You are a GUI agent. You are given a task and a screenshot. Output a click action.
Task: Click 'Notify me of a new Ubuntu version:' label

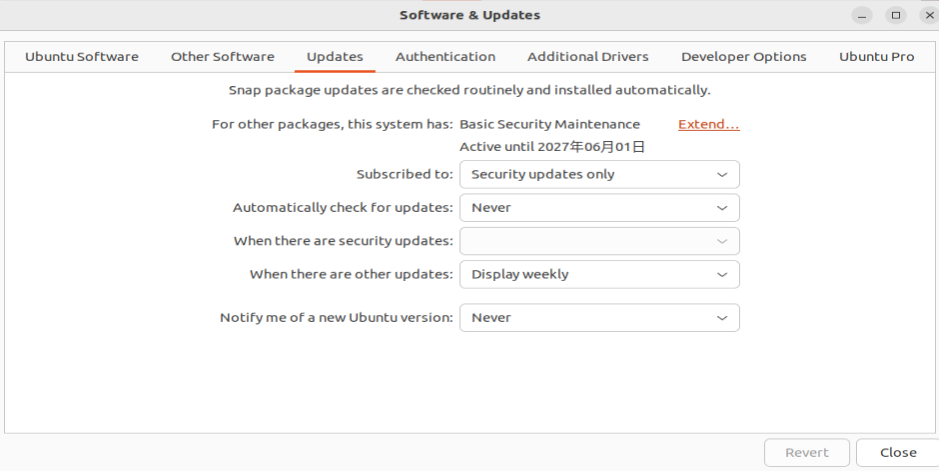point(337,318)
